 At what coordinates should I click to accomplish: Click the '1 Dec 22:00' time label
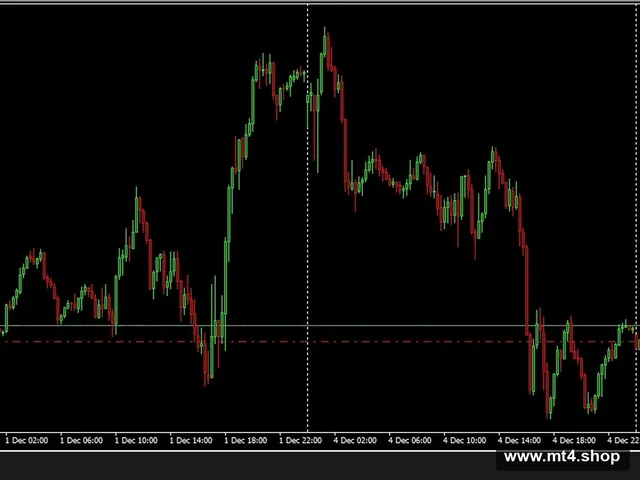(x=300, y=440)
